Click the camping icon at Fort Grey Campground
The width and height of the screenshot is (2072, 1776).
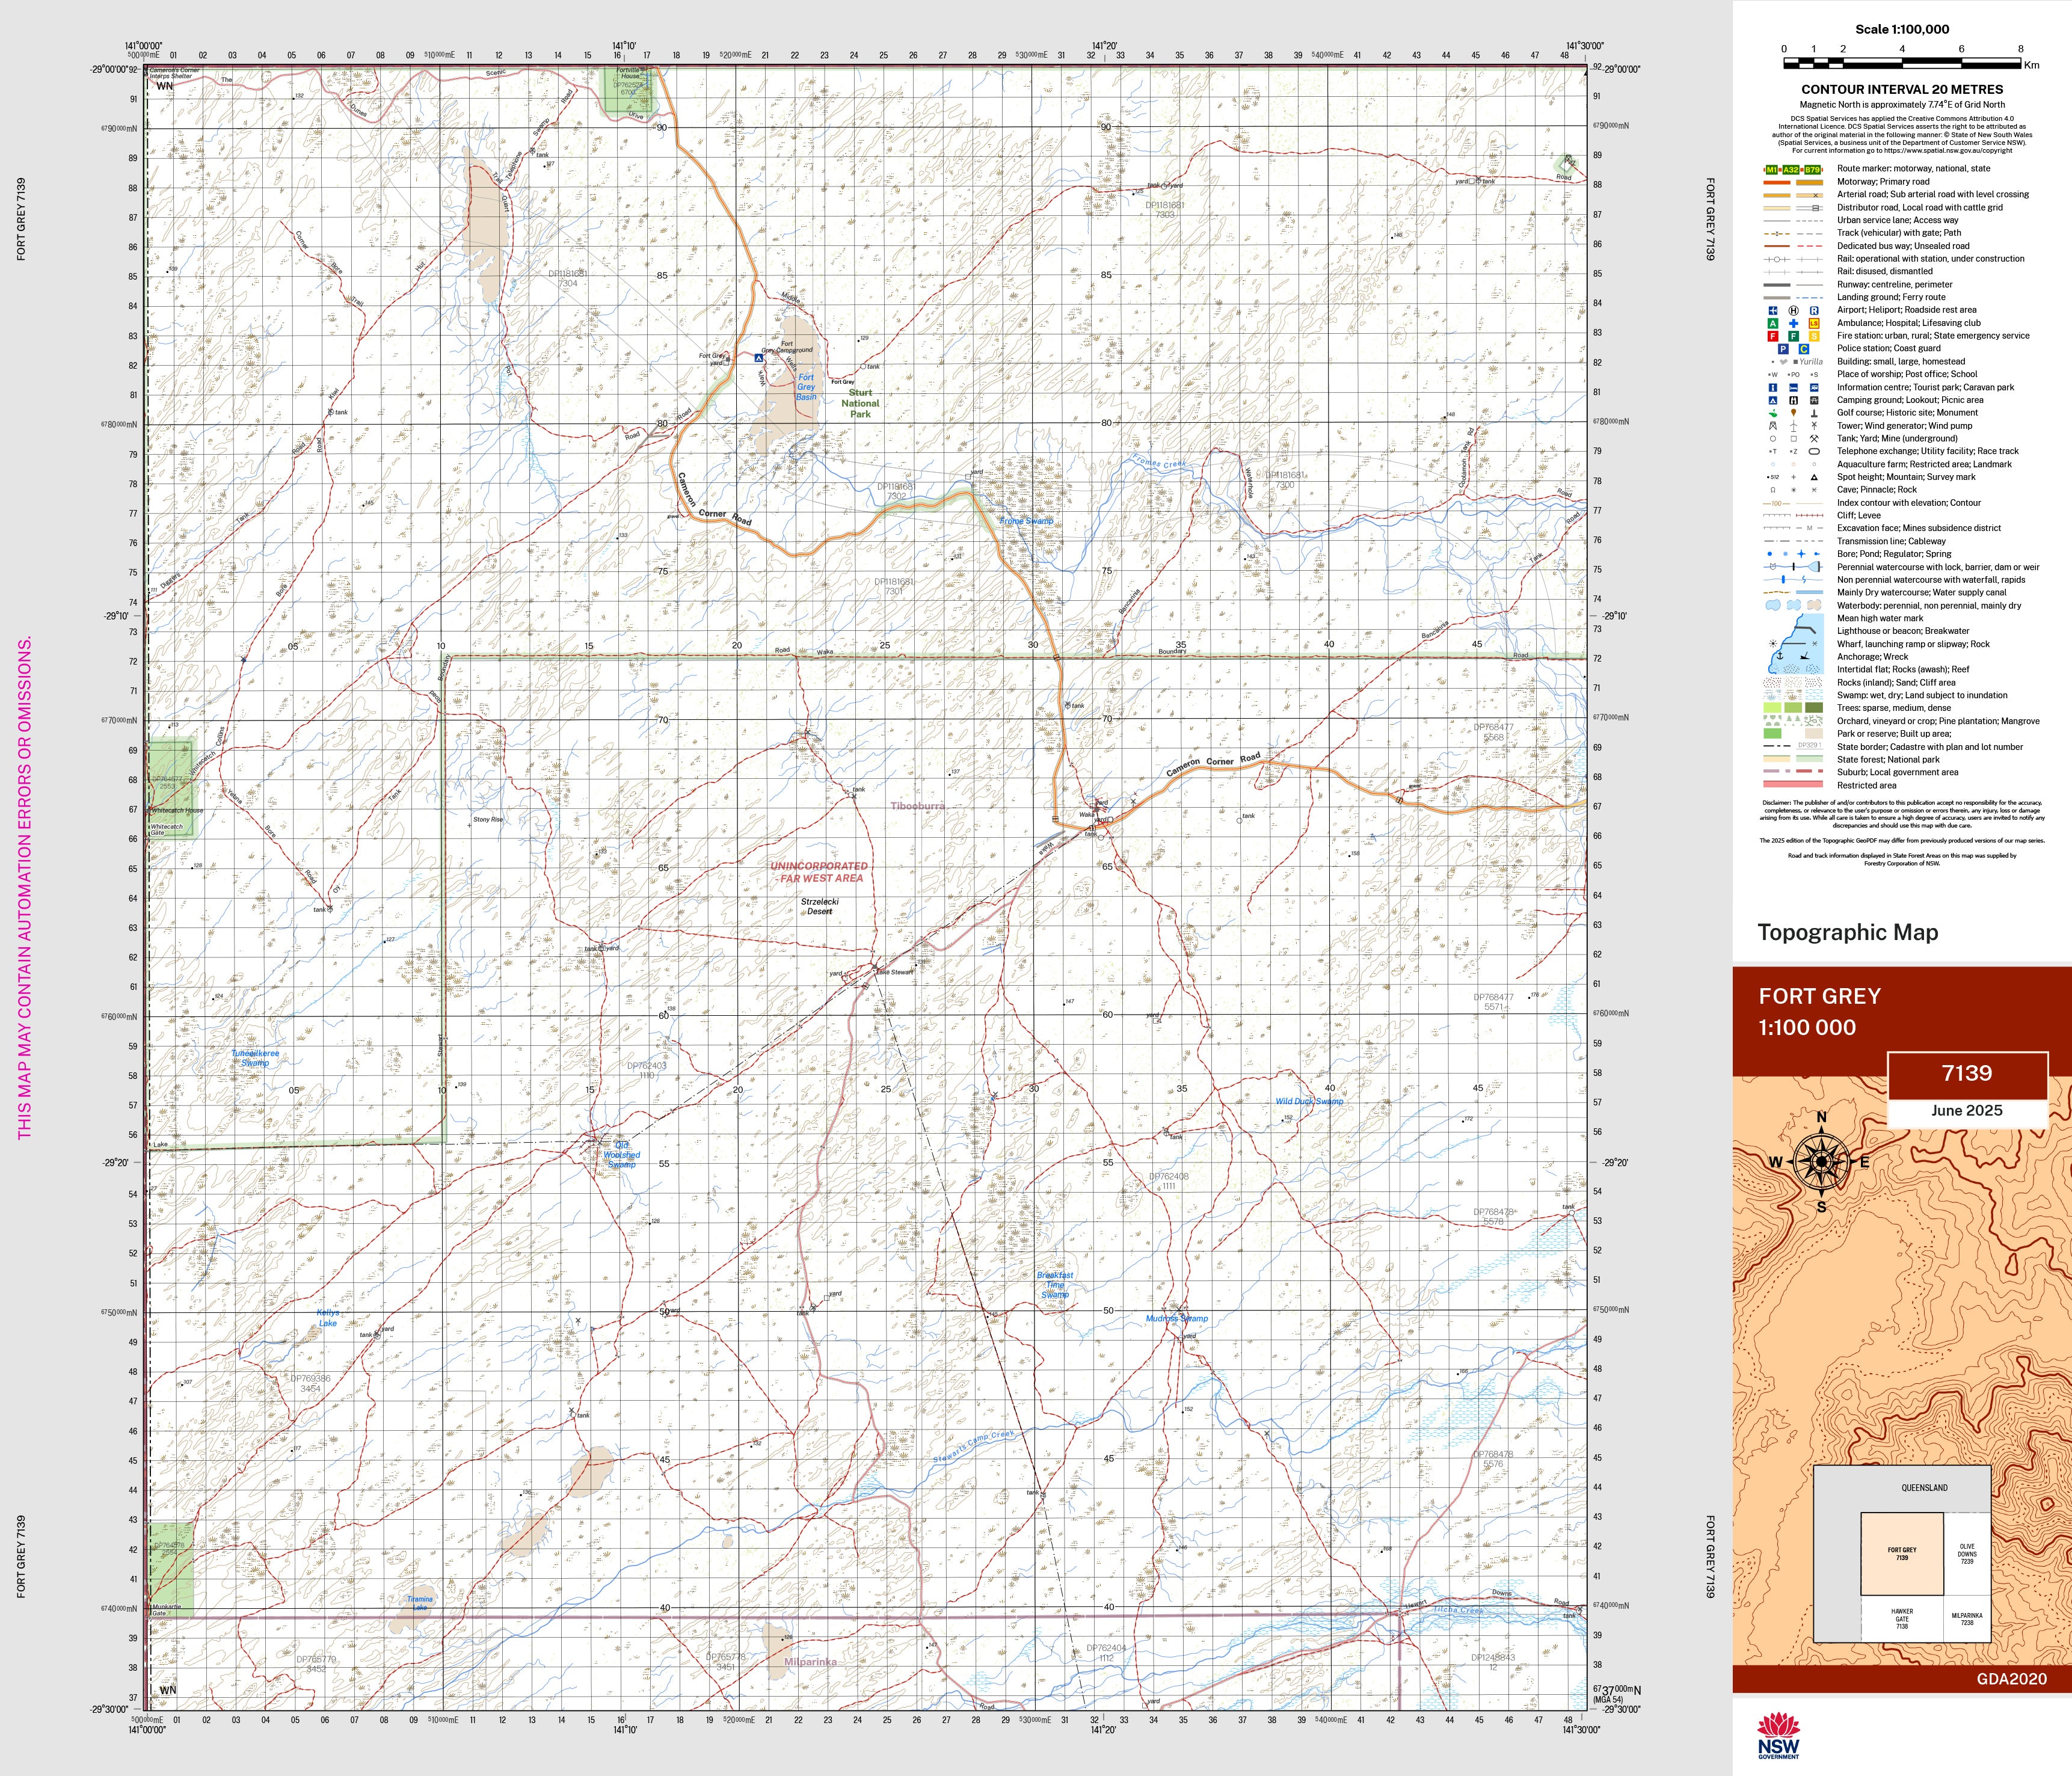tap(759, 357)
